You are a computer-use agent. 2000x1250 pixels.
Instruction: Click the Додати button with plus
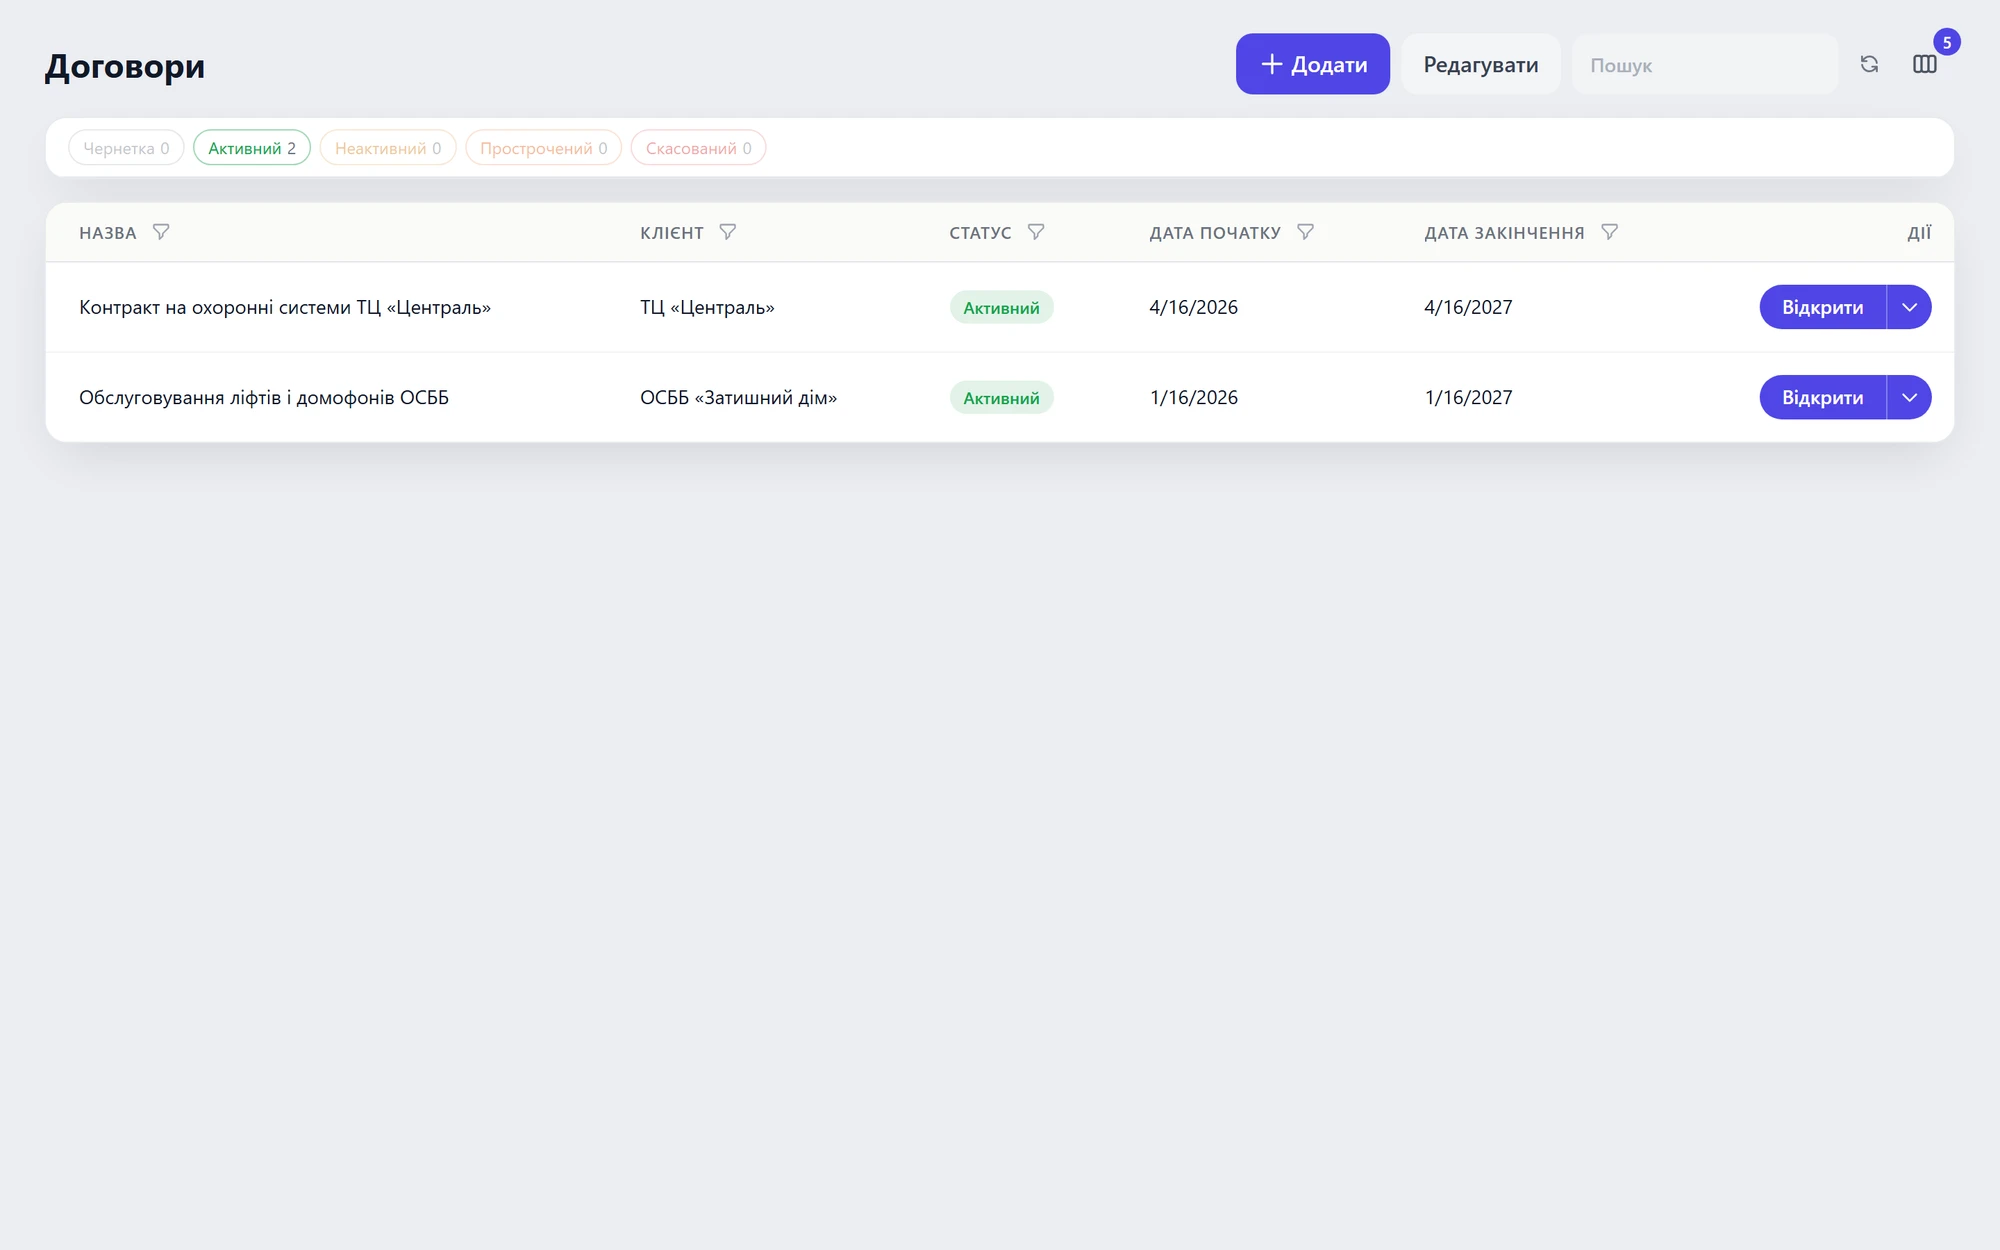click(1313, 64)
